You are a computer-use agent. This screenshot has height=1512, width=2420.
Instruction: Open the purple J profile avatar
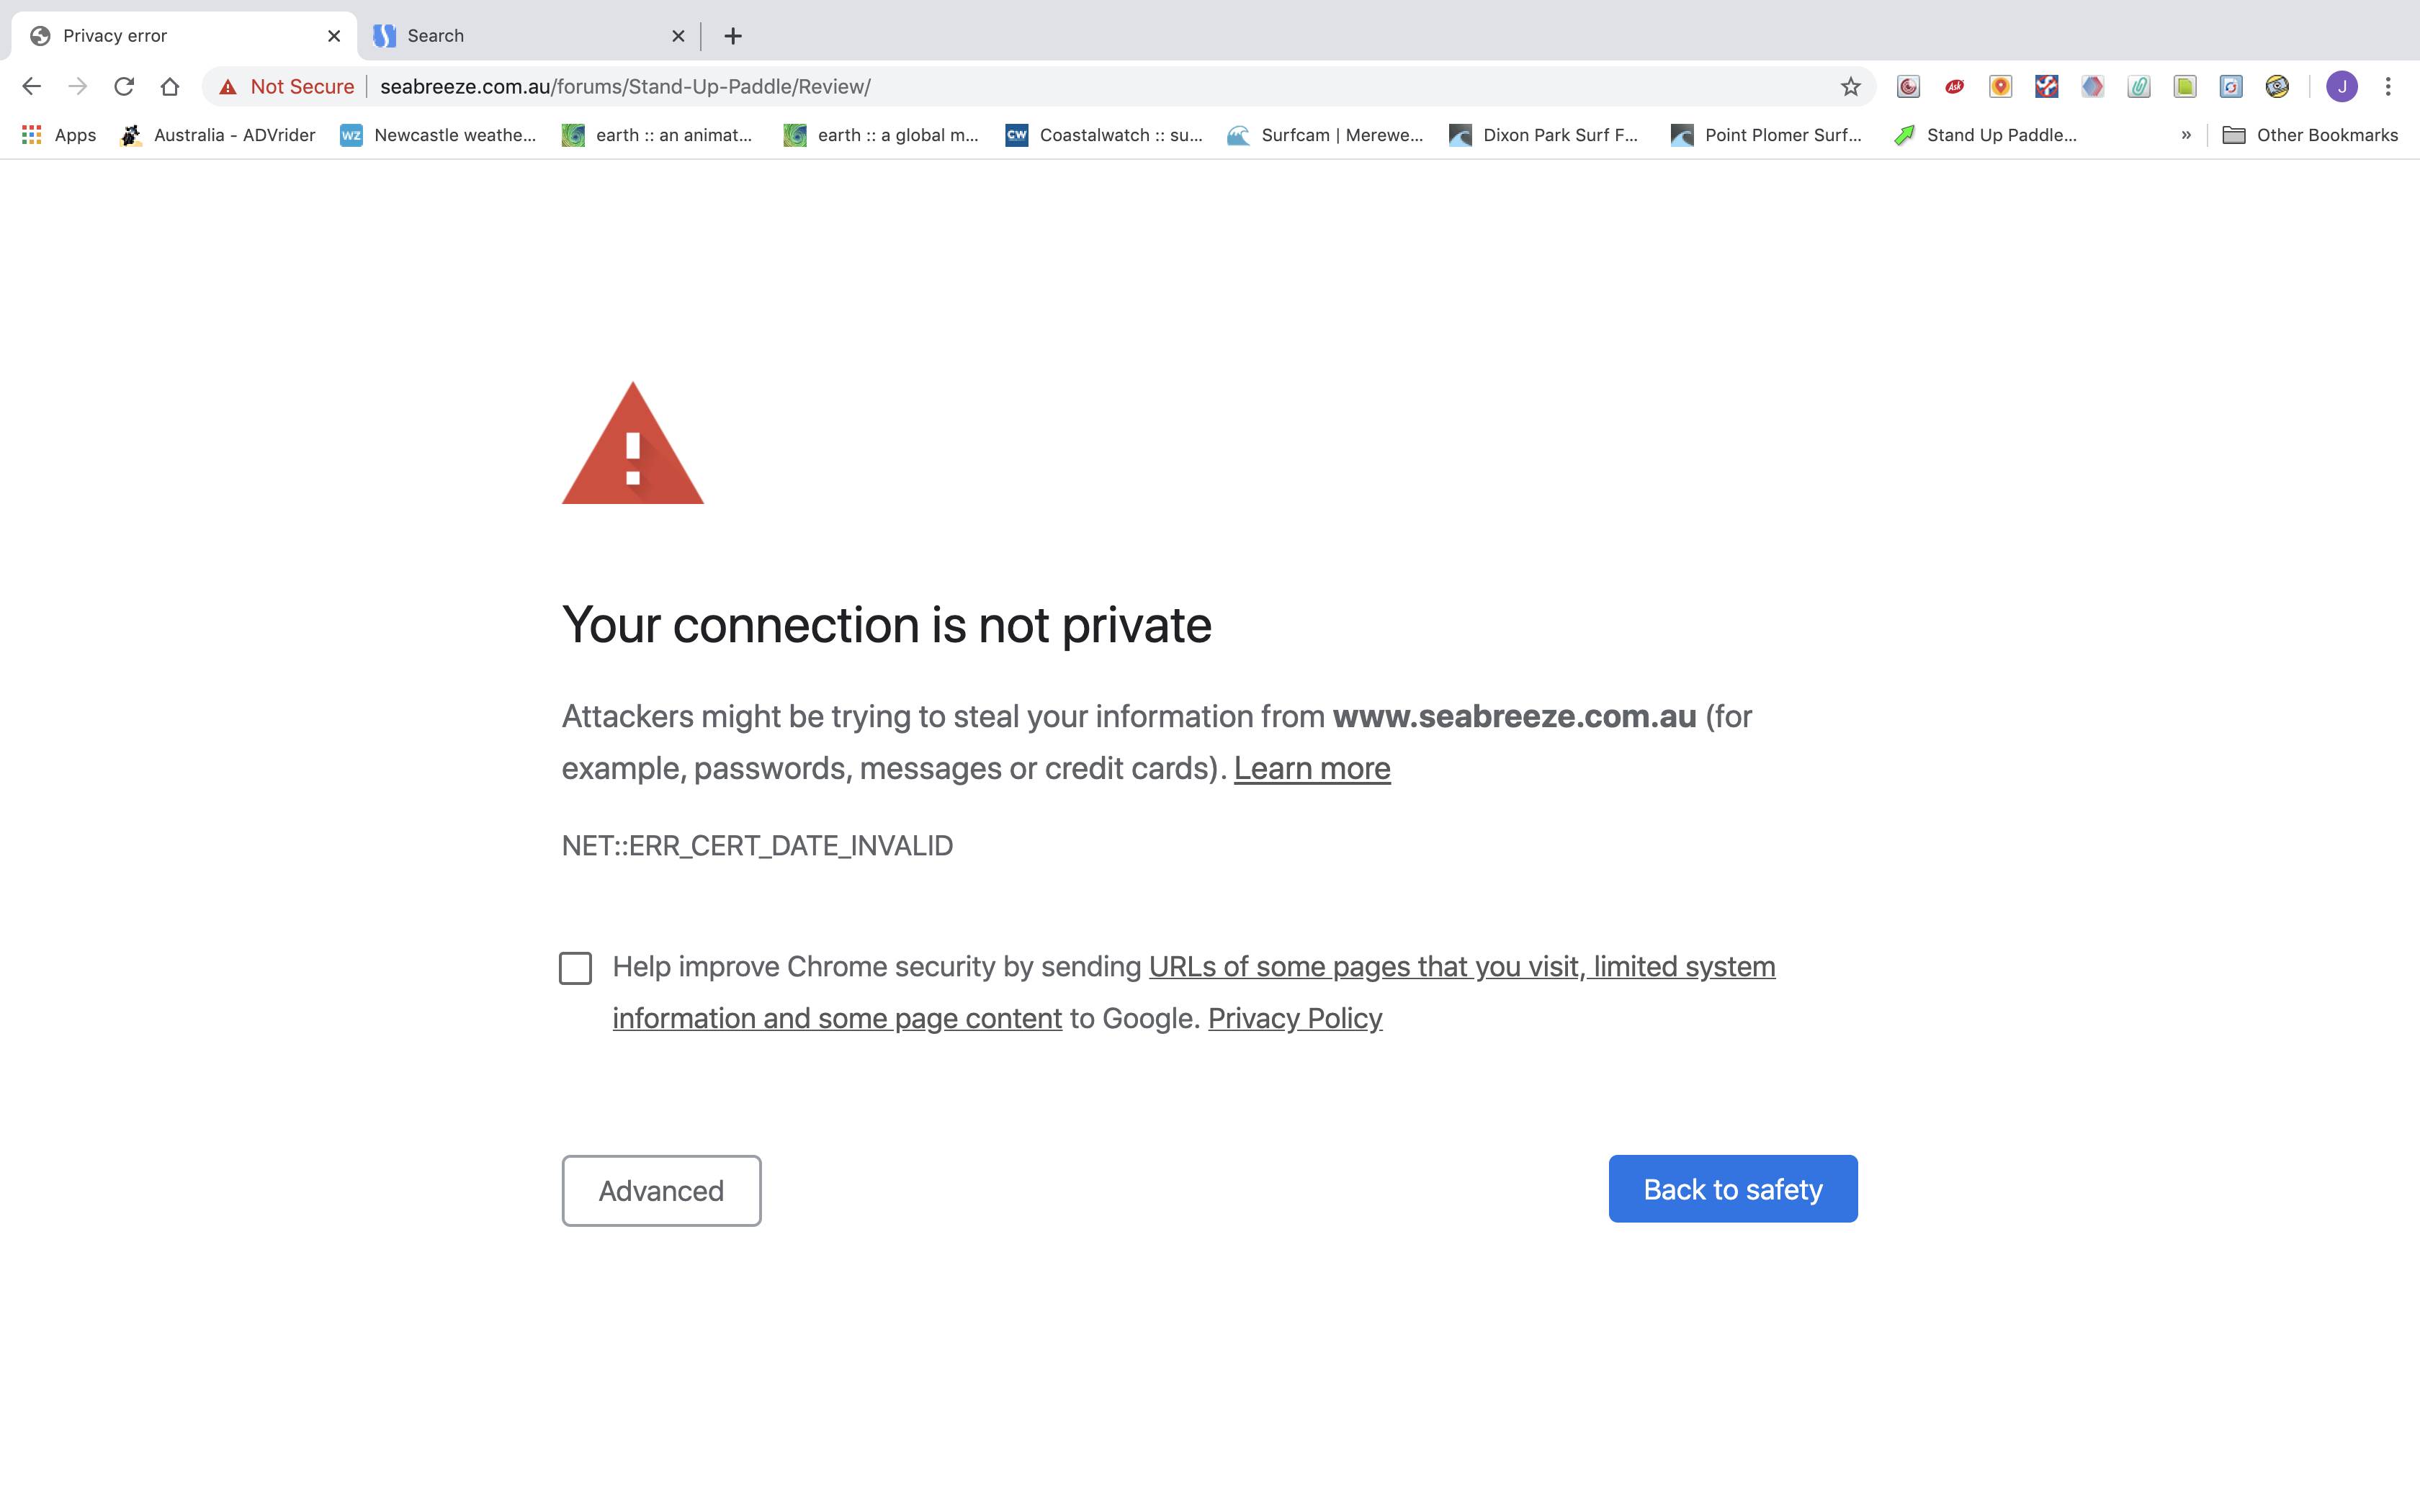point(2341,87)
